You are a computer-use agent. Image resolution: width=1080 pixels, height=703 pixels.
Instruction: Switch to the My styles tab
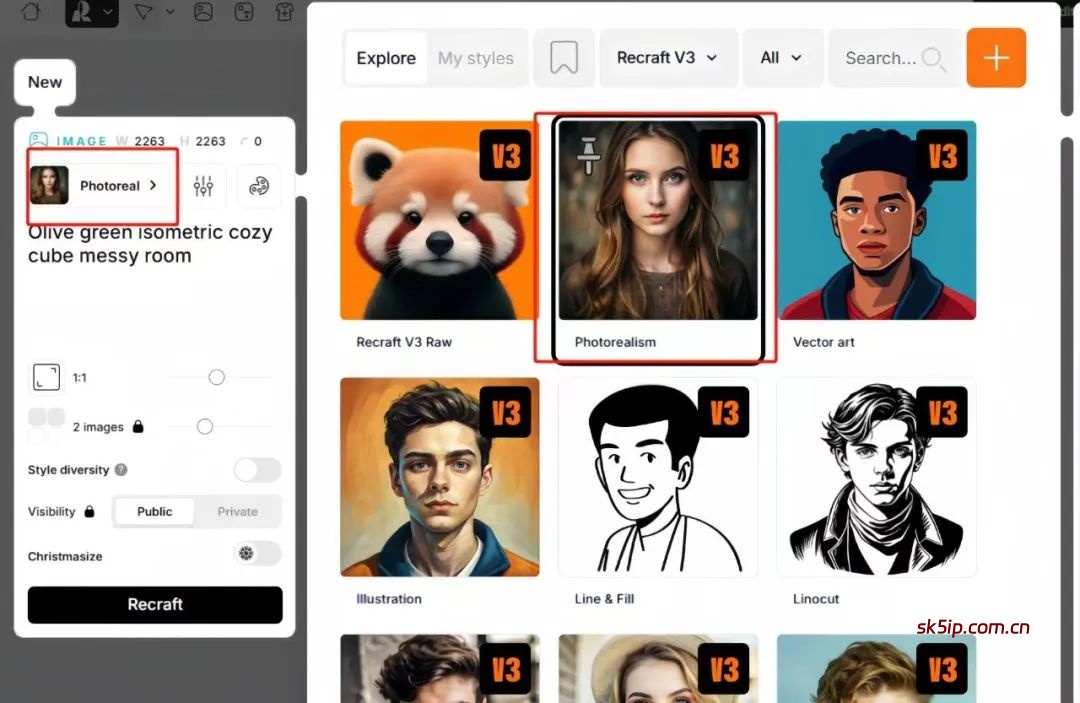[x=475, y=58]
